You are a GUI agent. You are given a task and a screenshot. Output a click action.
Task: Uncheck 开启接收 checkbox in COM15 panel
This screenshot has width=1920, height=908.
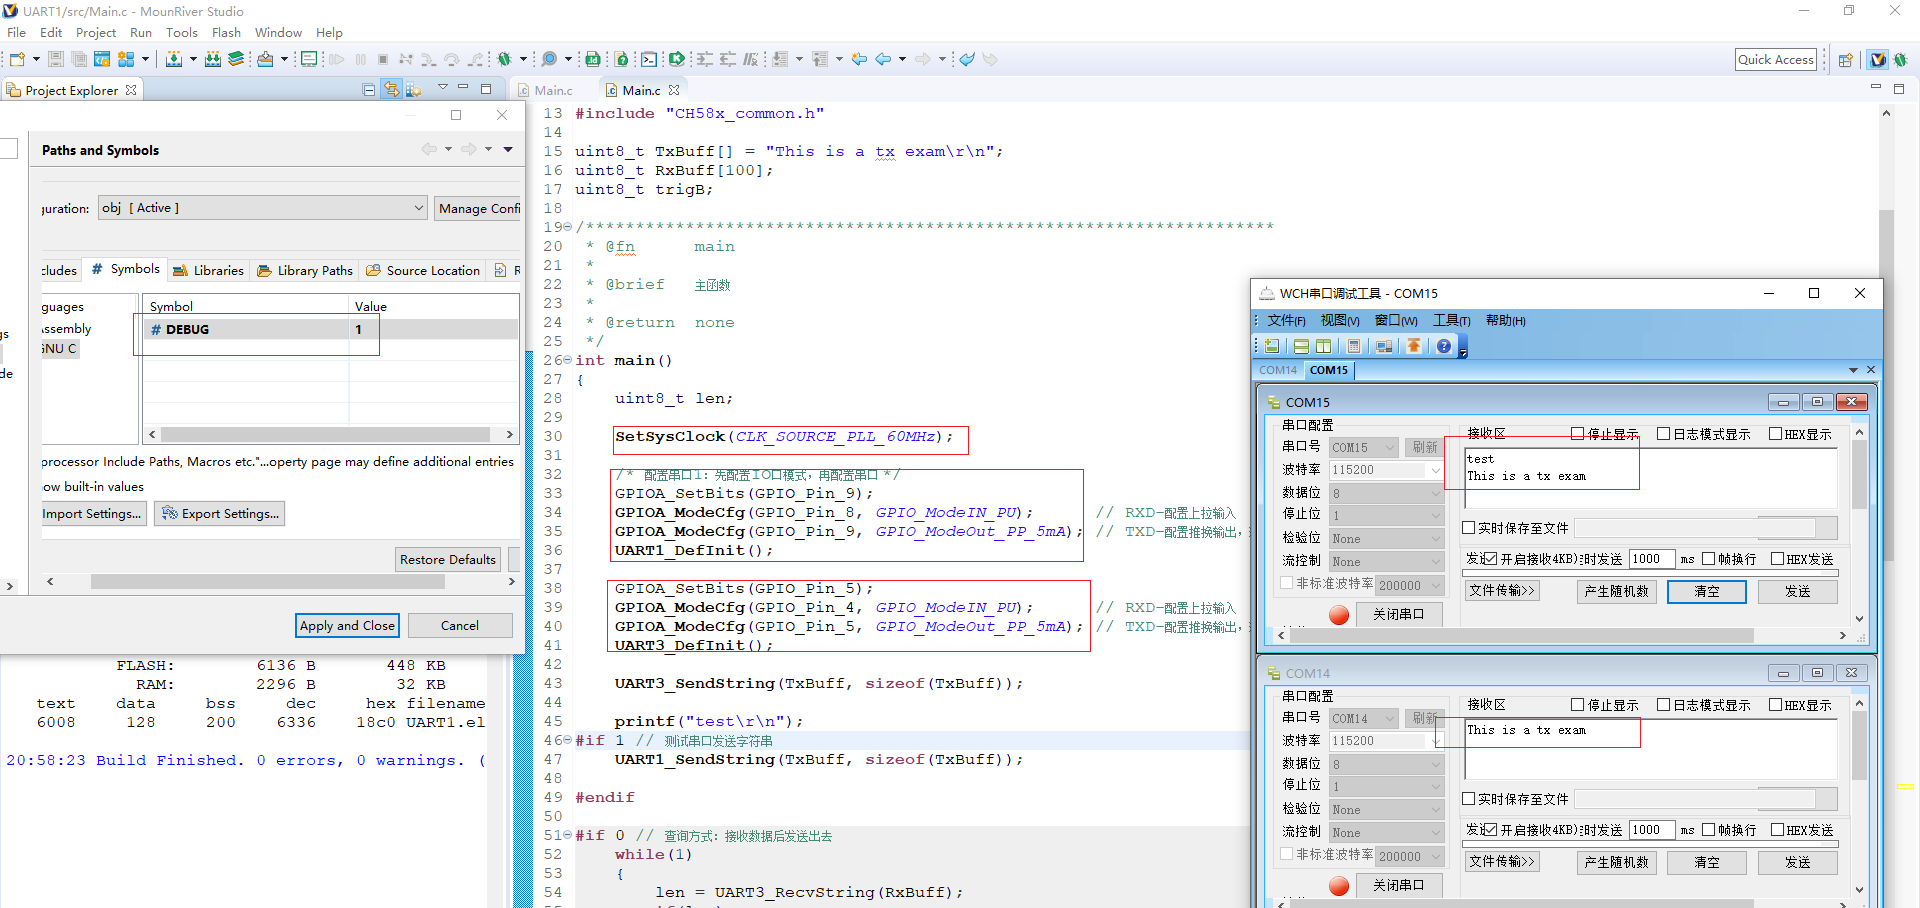coord(1490,559)
